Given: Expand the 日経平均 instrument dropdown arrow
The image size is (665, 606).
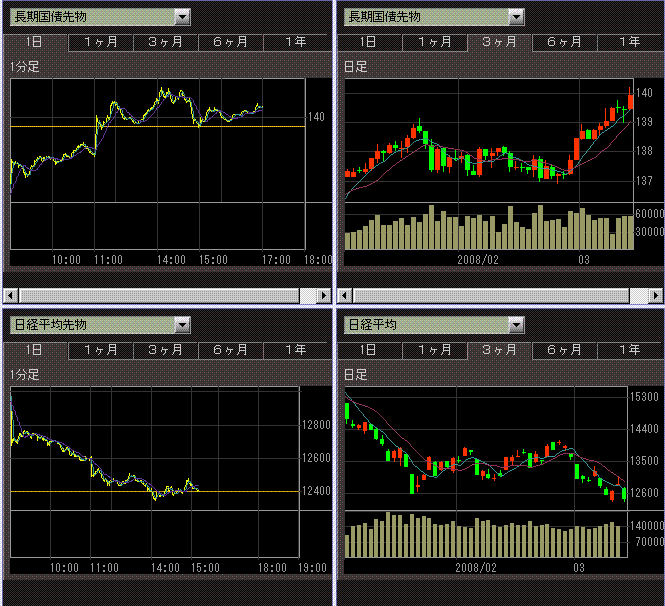Looking at the screenshot, I should click(515, 325).
